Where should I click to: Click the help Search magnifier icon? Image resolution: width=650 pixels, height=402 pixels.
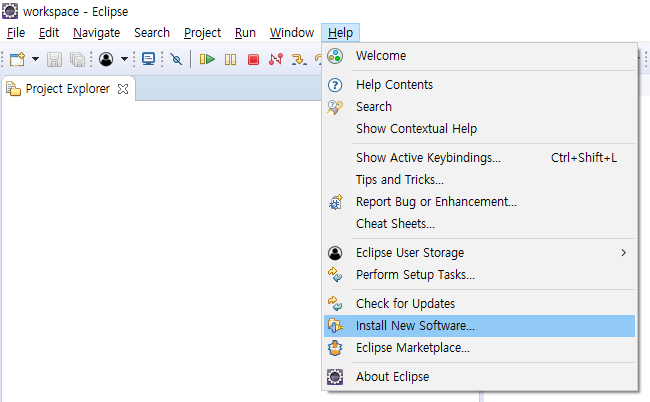(335, 107)
